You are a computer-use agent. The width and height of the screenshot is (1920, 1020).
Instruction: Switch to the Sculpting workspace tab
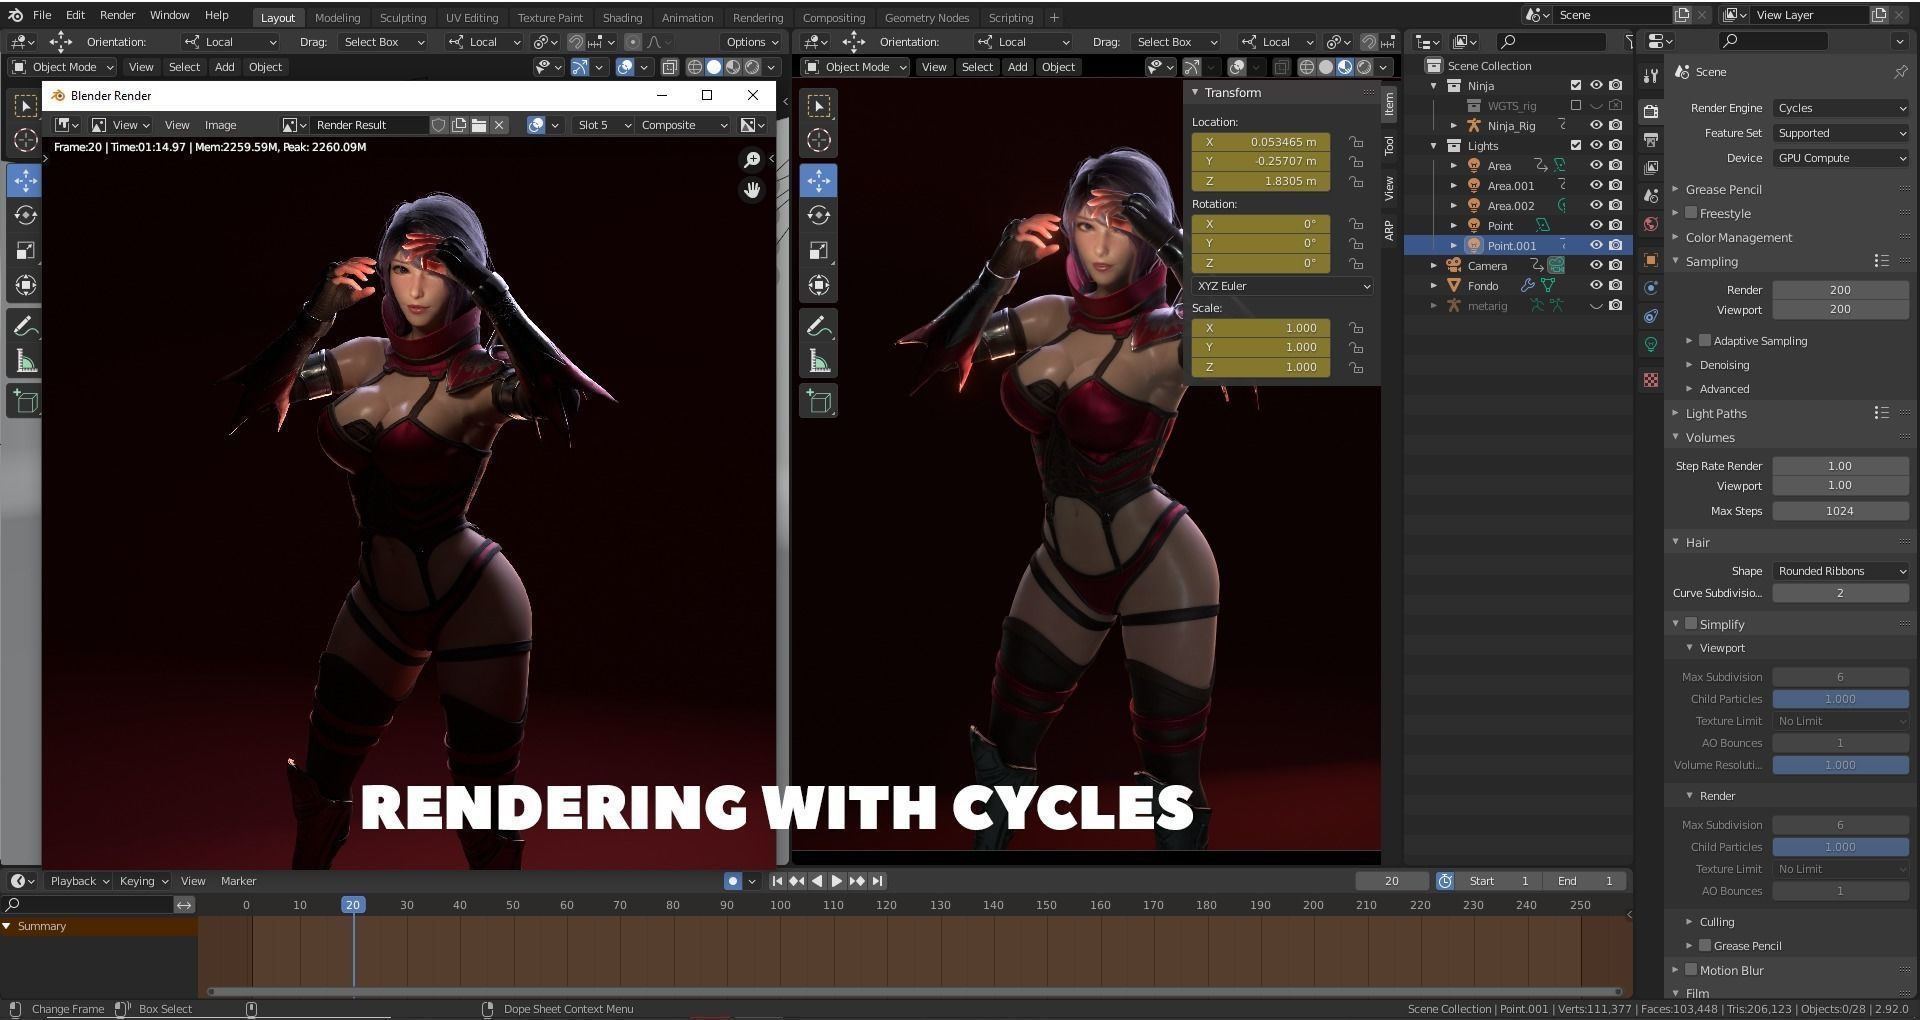click(x=402, y=17)
